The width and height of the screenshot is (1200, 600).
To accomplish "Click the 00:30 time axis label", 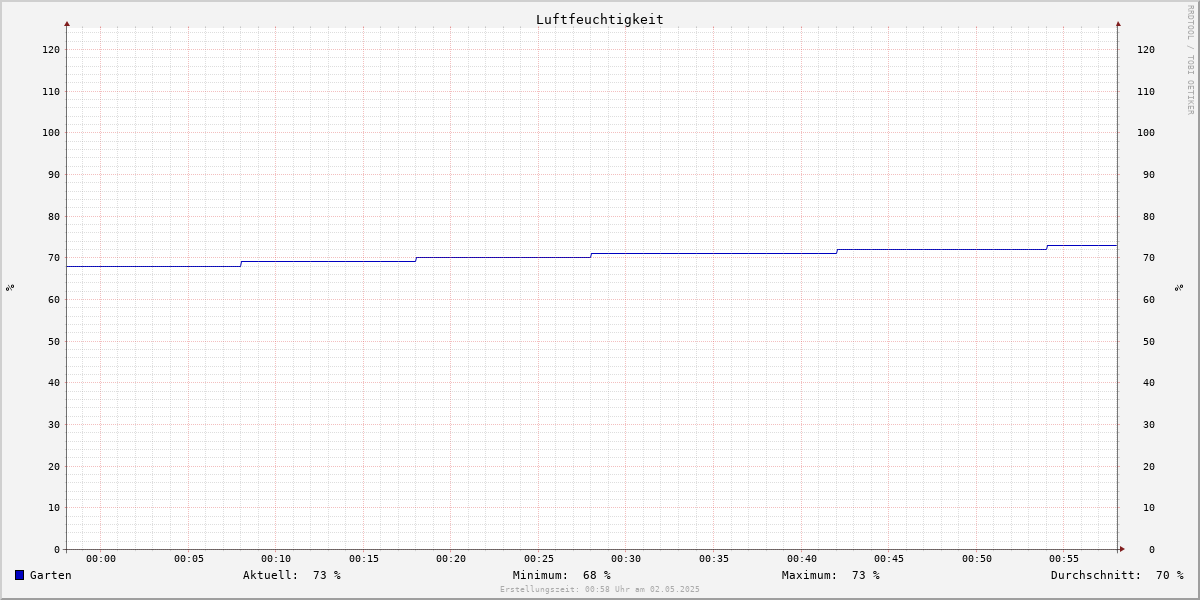I will 626,559.
